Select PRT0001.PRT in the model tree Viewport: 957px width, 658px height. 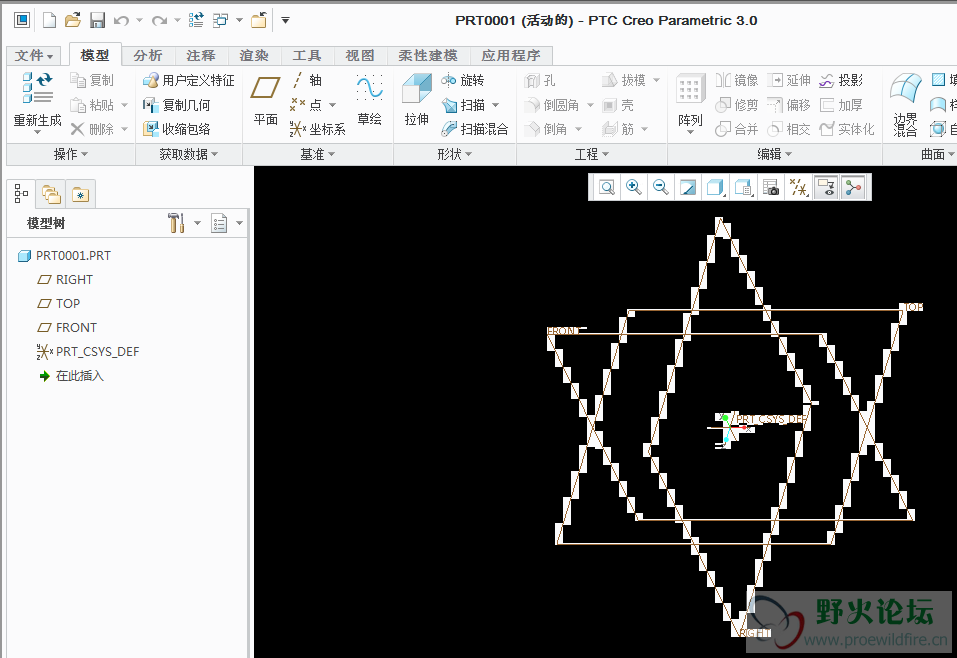click(65, 256)
